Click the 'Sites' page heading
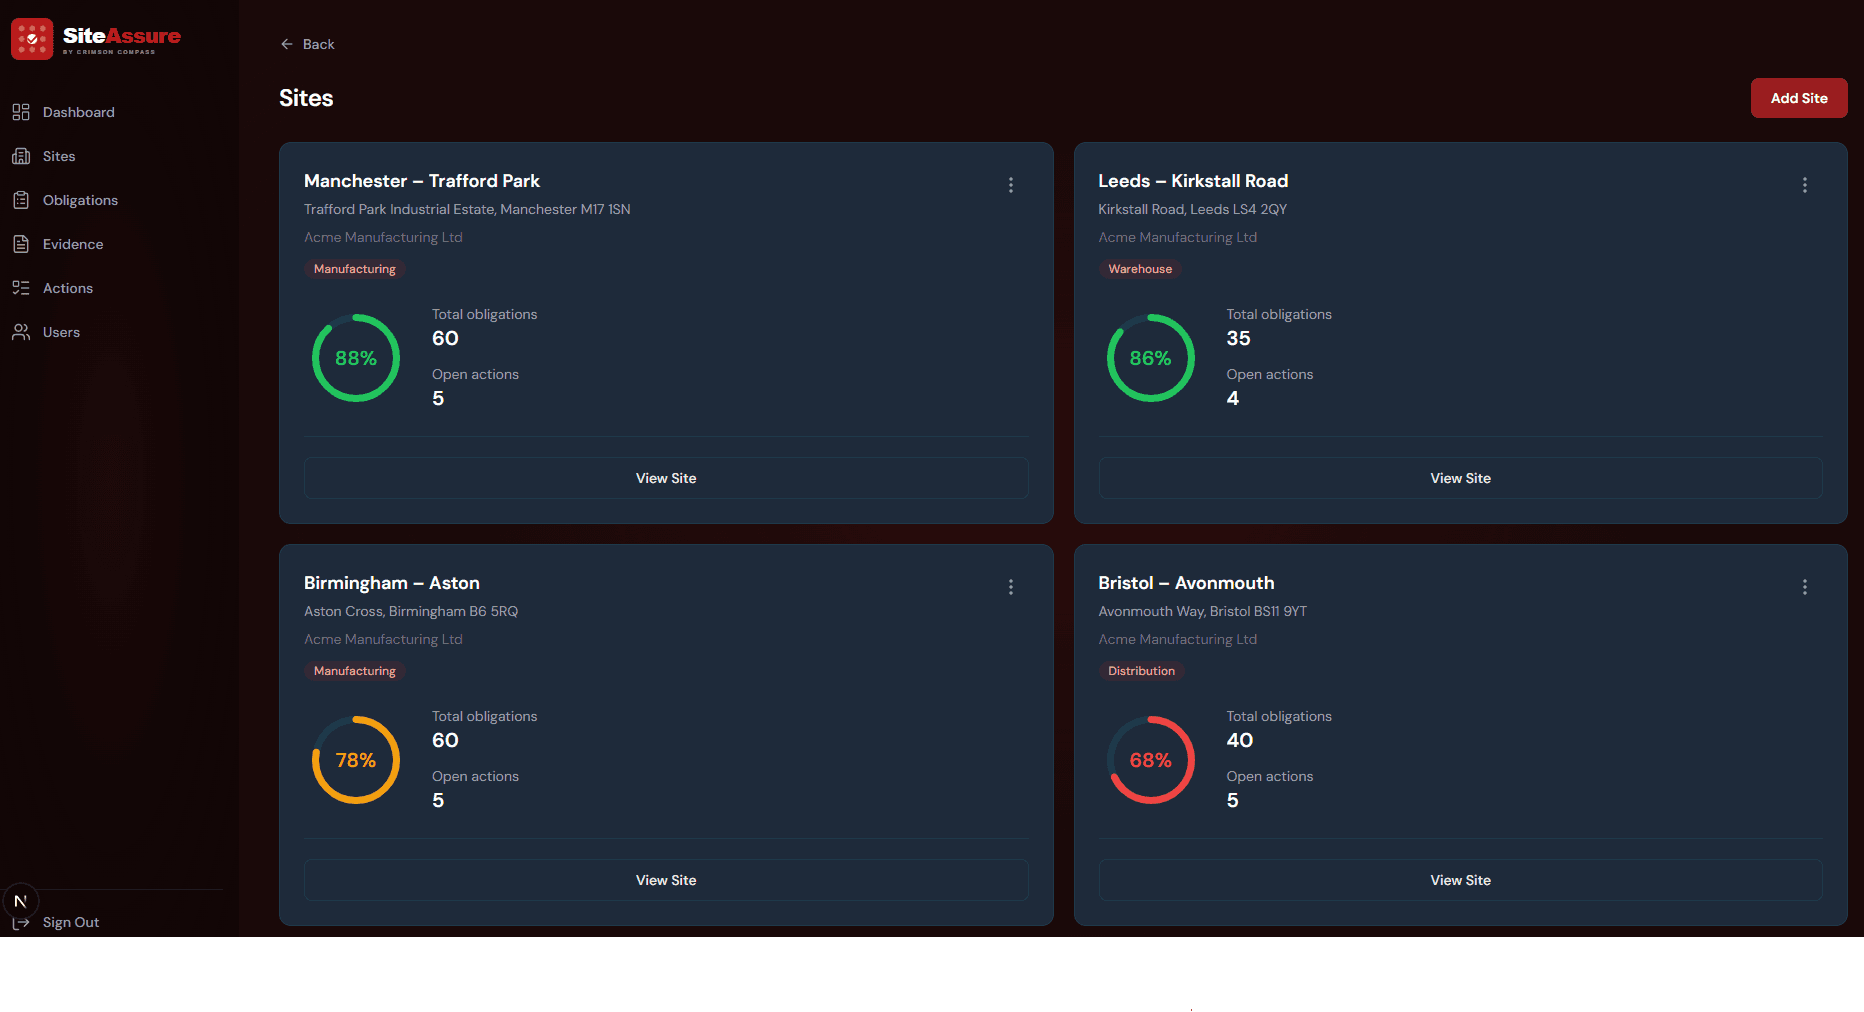Image resolution: width=1864 pixels, height=1012 pixels. (x=306, y=98)
